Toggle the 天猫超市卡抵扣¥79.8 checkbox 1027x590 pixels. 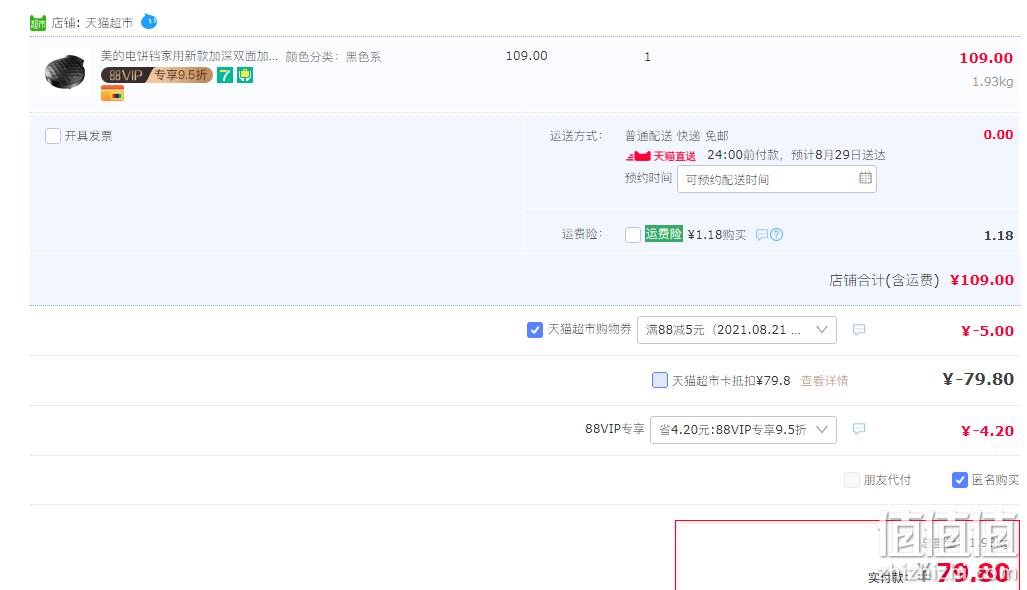pos(660,380)
